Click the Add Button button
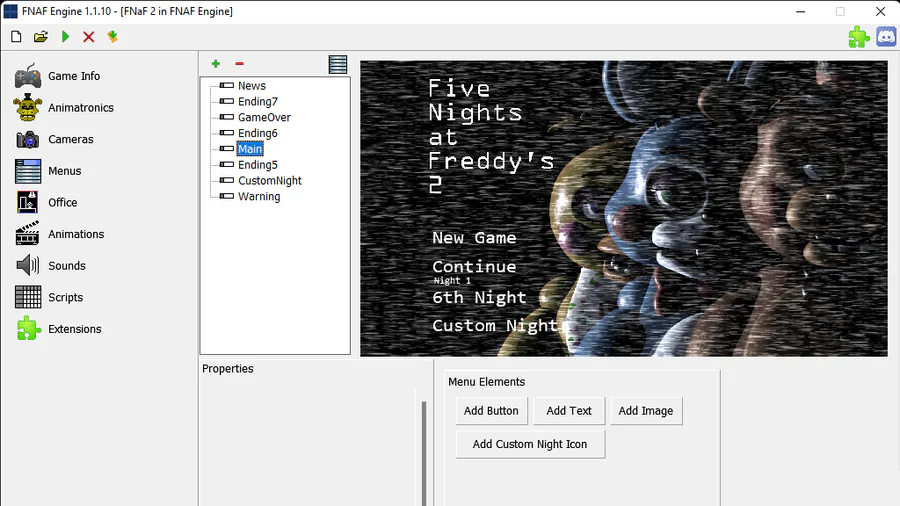This screenshot has height=506, width=900. point(491,411)
